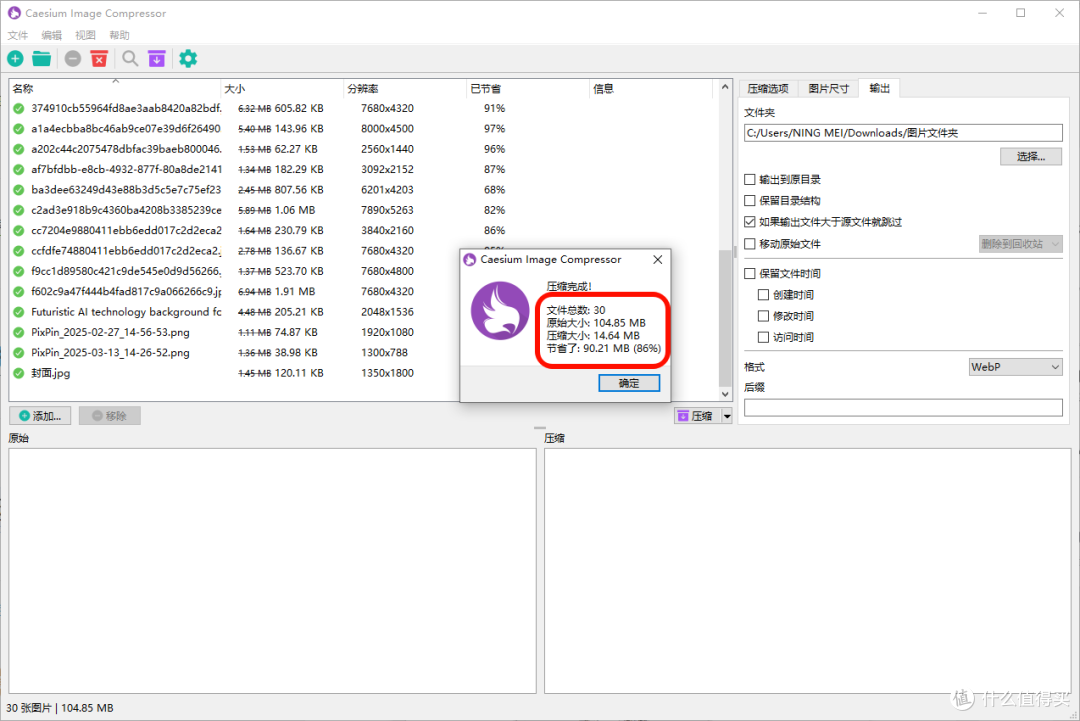Switch to the 图片尺寸 tab
Viewport: 1080px width, 721px height.
point(829,89)
